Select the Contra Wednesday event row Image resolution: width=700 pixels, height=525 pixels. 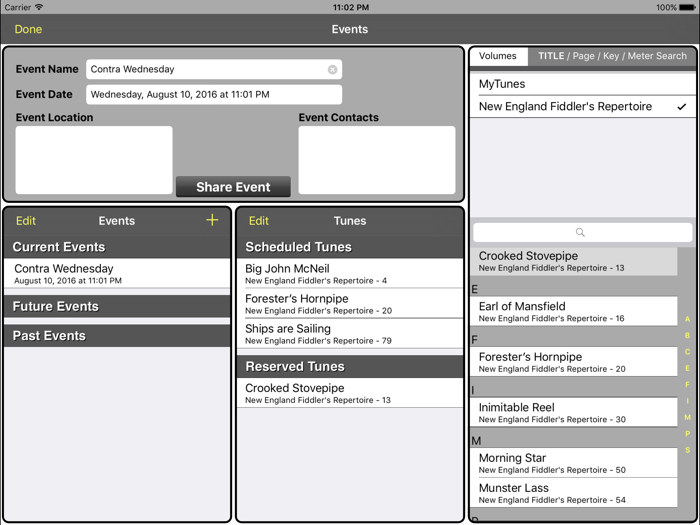pyautogui.click(x=117, y=273)
